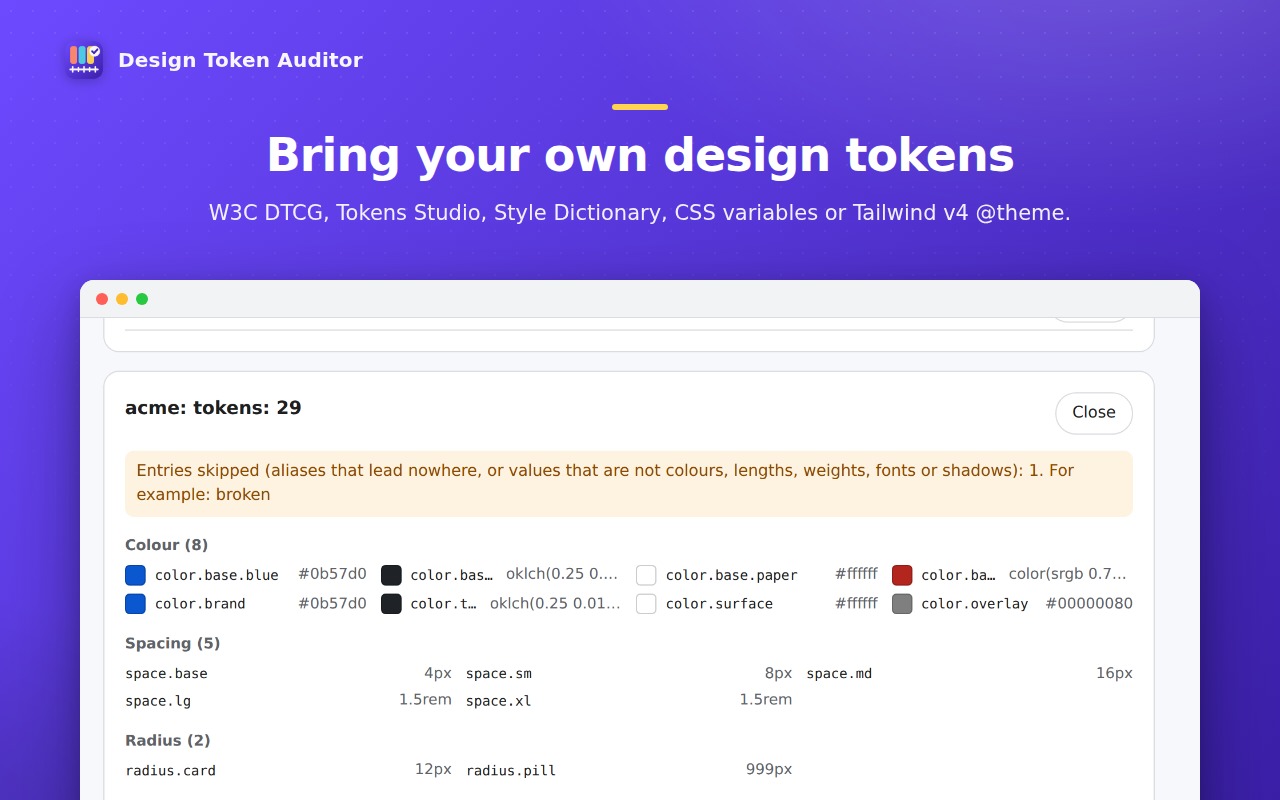Close the acme tokens panel

click(1094, 413)
